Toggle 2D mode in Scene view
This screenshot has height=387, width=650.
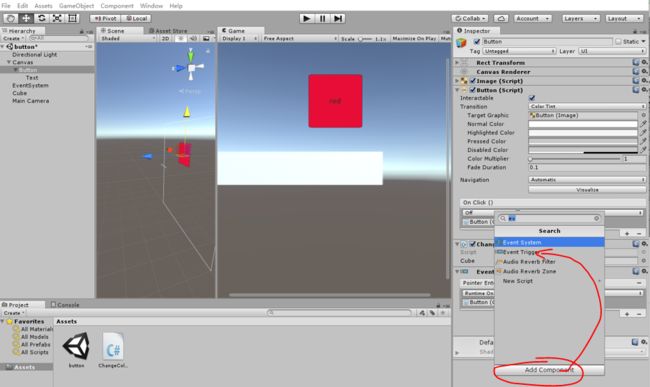[165, 38]
